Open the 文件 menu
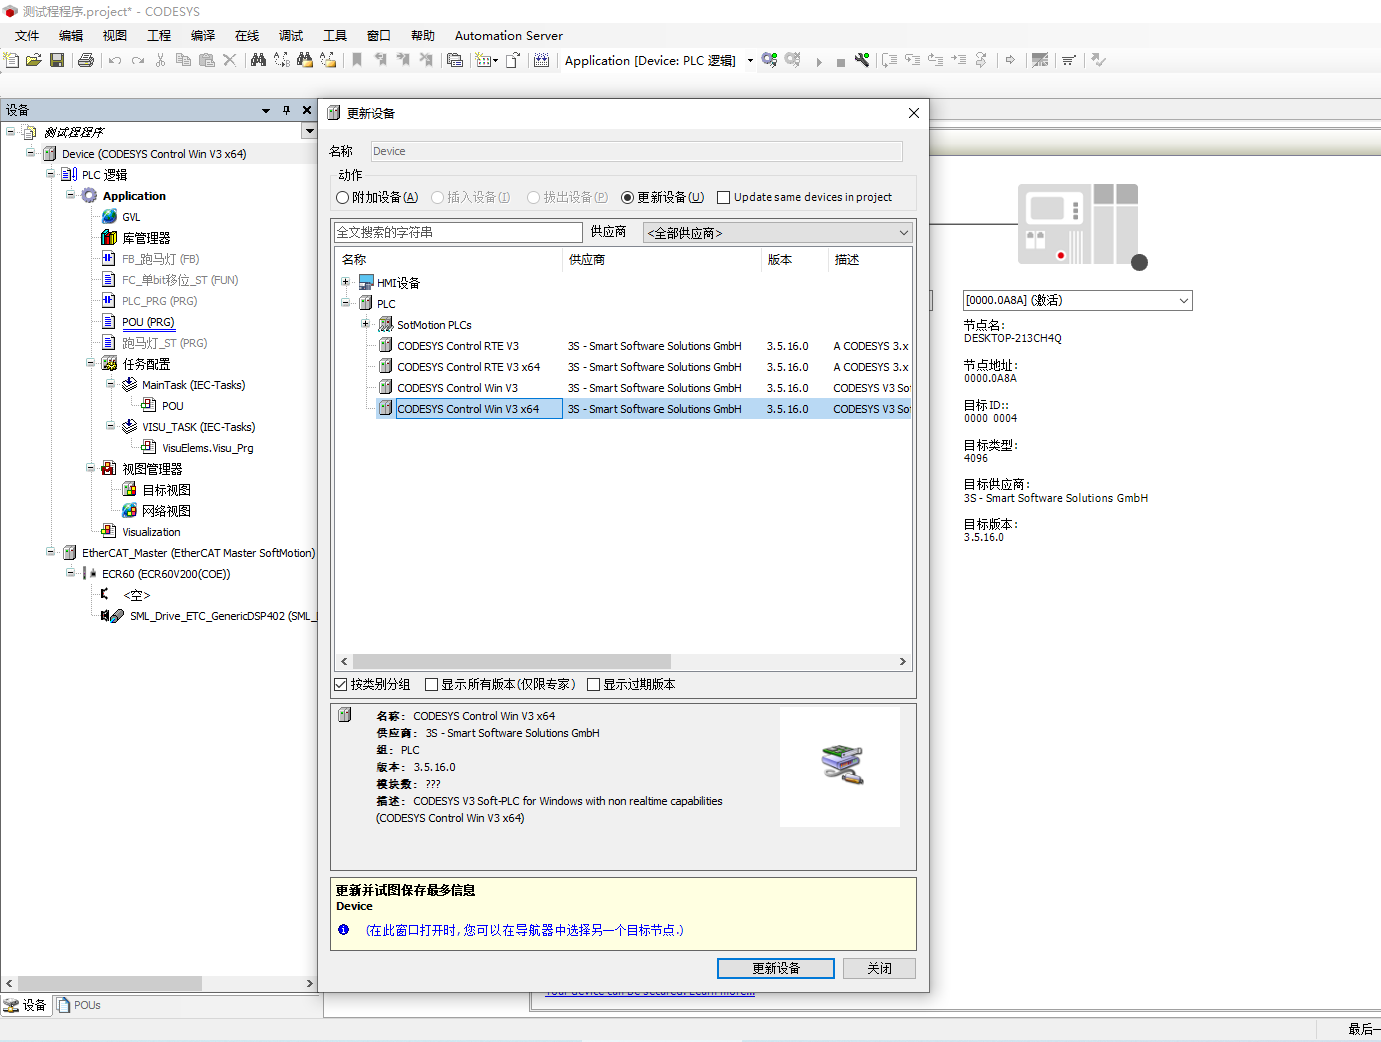 pyautogui.click(x=27, y=35)
